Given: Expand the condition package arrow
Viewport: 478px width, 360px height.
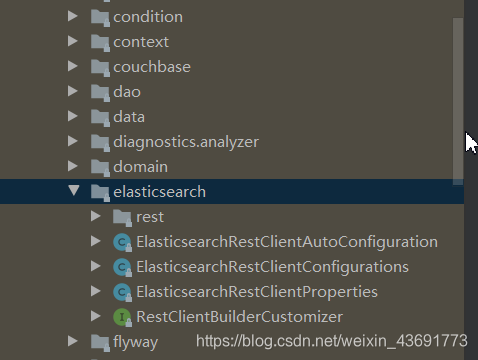Looking at the screenshot, I should (73, 16).
